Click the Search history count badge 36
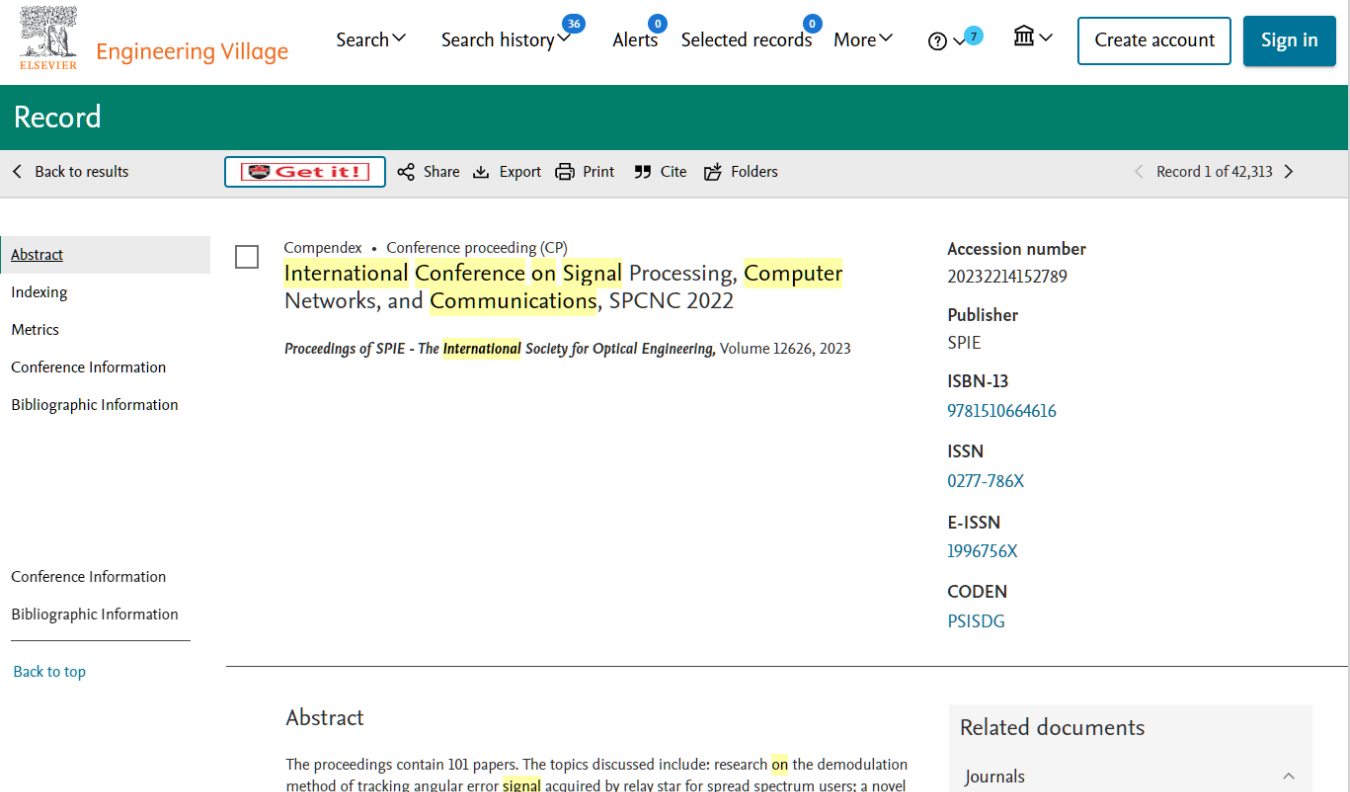This screenshot has height=792, width=1350. point(573,23)
